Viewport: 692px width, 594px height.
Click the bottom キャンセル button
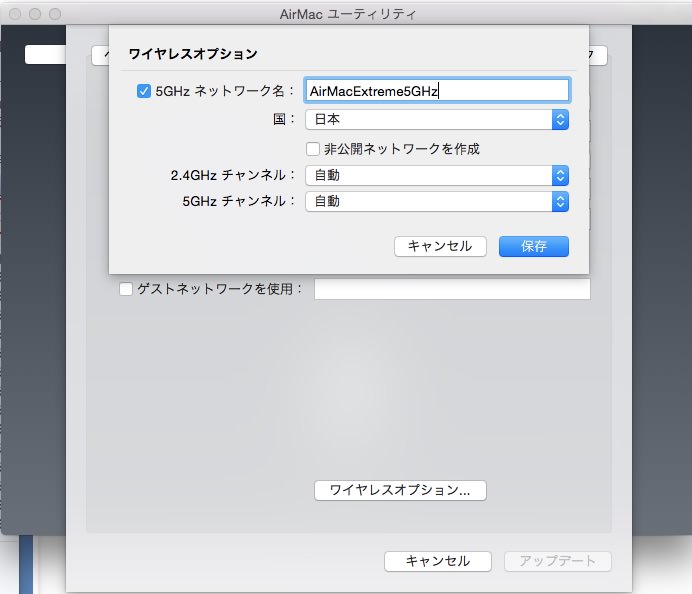pyautogui.click(x=438, y=561)
